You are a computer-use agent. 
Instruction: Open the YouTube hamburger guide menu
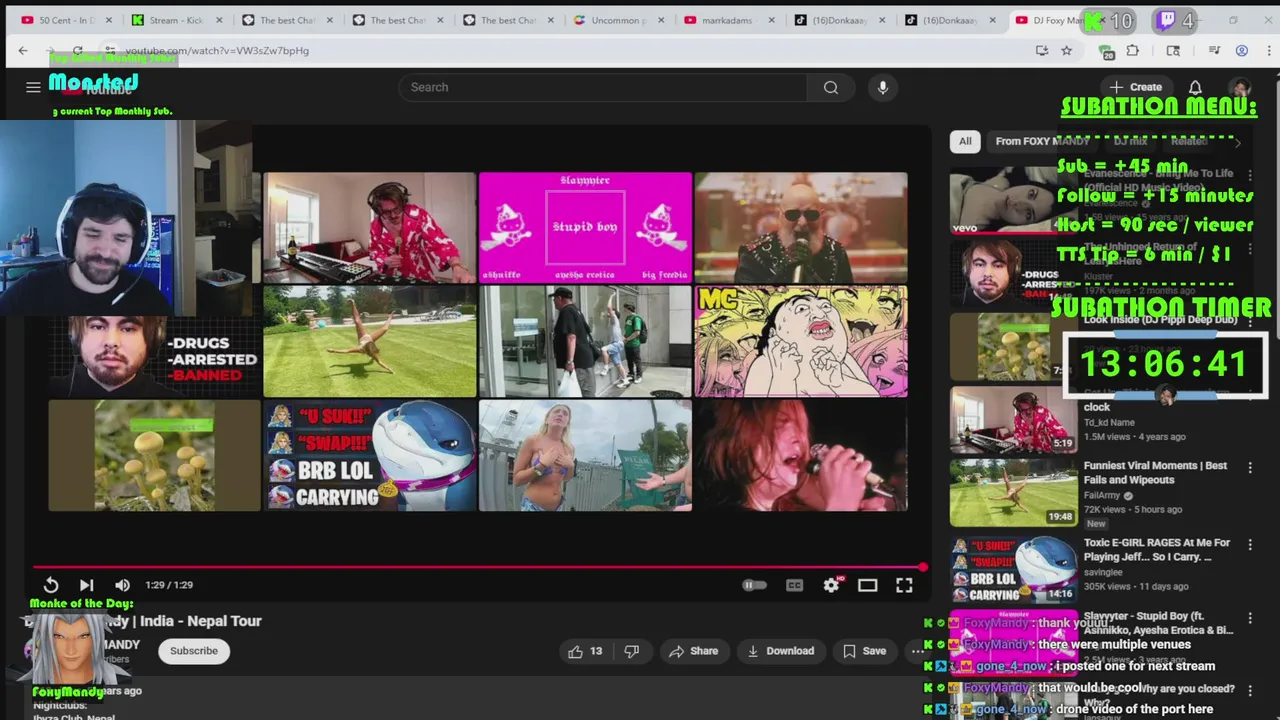coord(33,87)
